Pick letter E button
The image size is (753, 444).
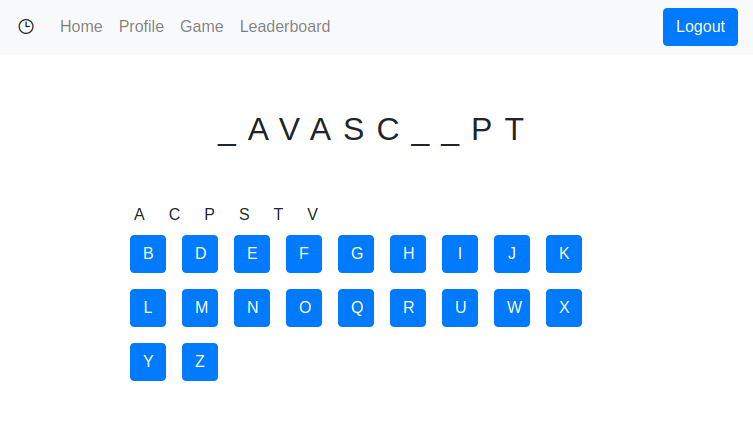point(252,254)
